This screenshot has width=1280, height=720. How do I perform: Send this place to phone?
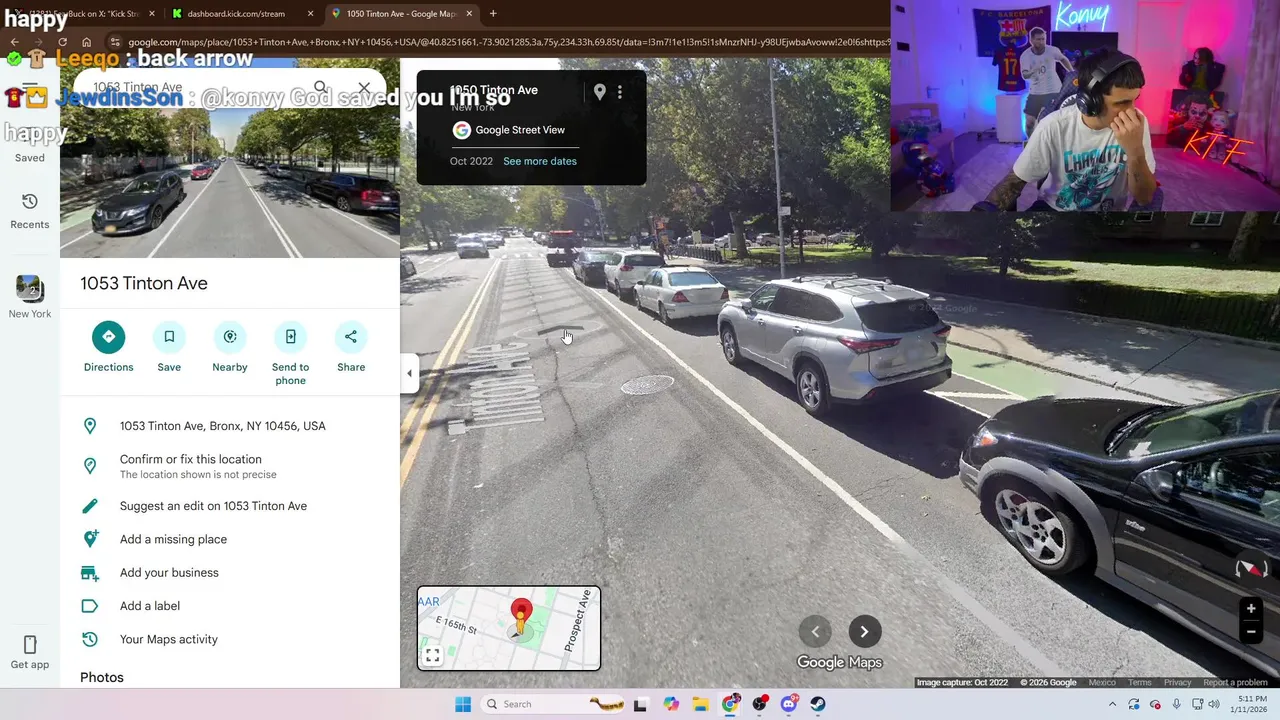[290, 337]
